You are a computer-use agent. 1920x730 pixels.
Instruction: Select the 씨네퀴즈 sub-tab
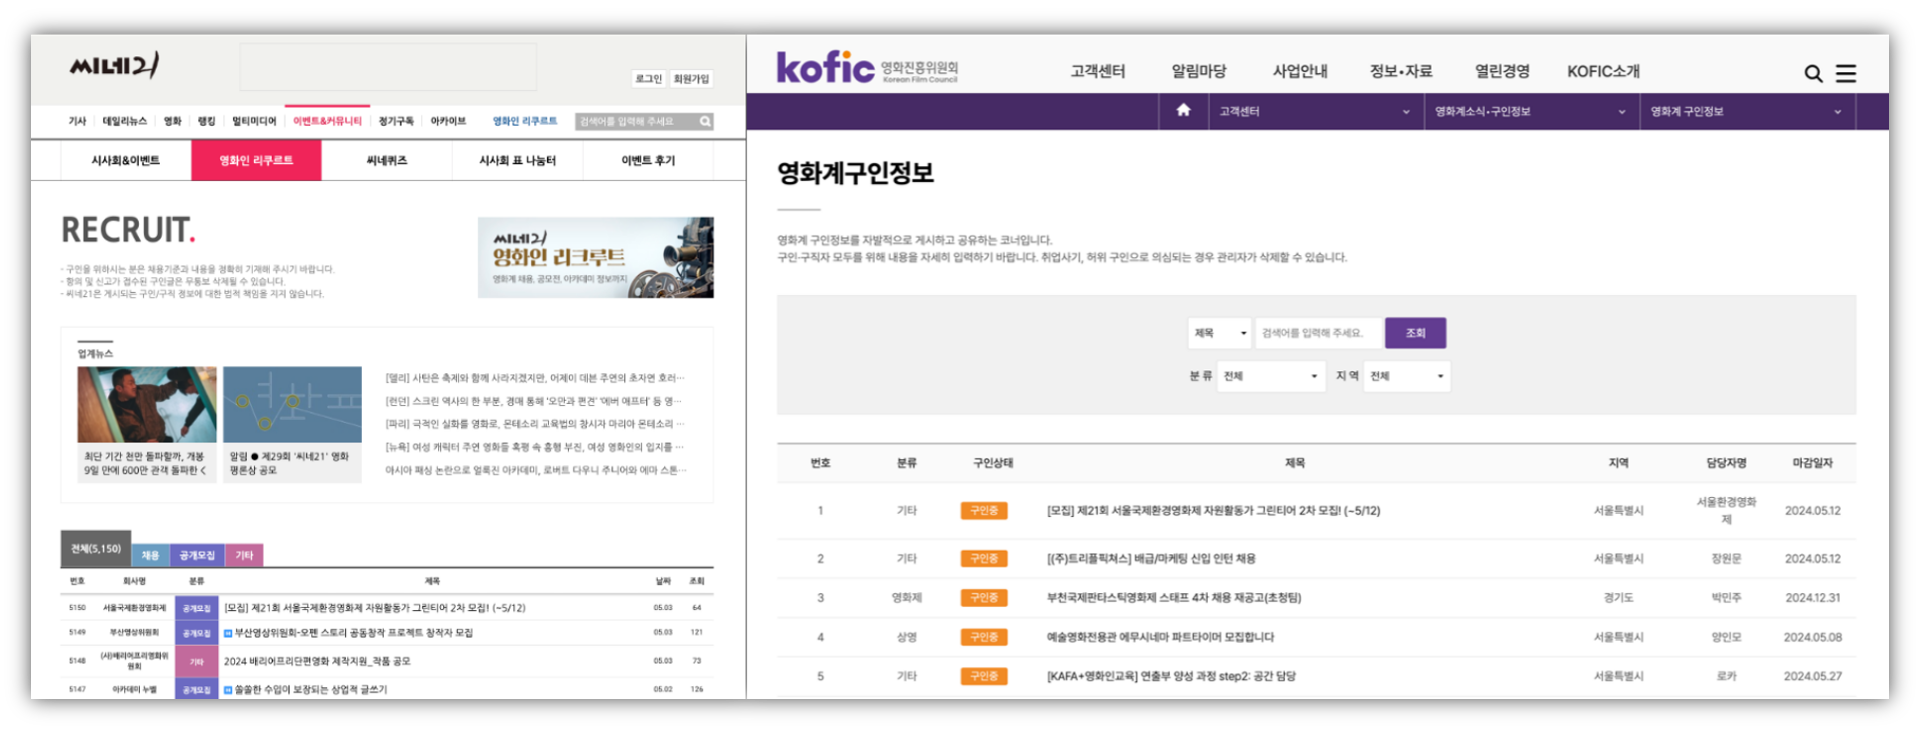[x=386, y=160]
